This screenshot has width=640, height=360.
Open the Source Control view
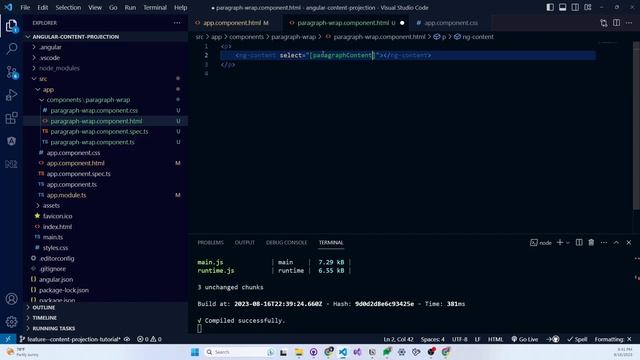pyautogui.click(x=11, y=72)
